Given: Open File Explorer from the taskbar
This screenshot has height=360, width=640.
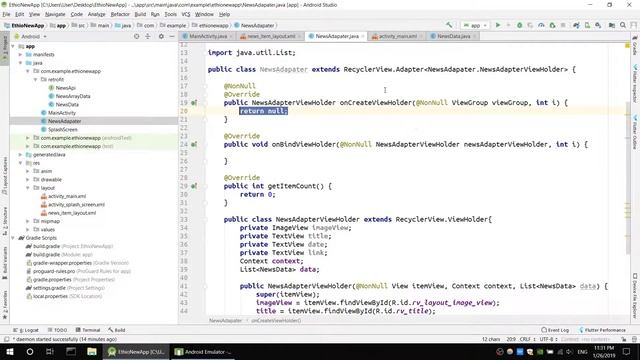Looking at the screenshot, I should (92, 351).
